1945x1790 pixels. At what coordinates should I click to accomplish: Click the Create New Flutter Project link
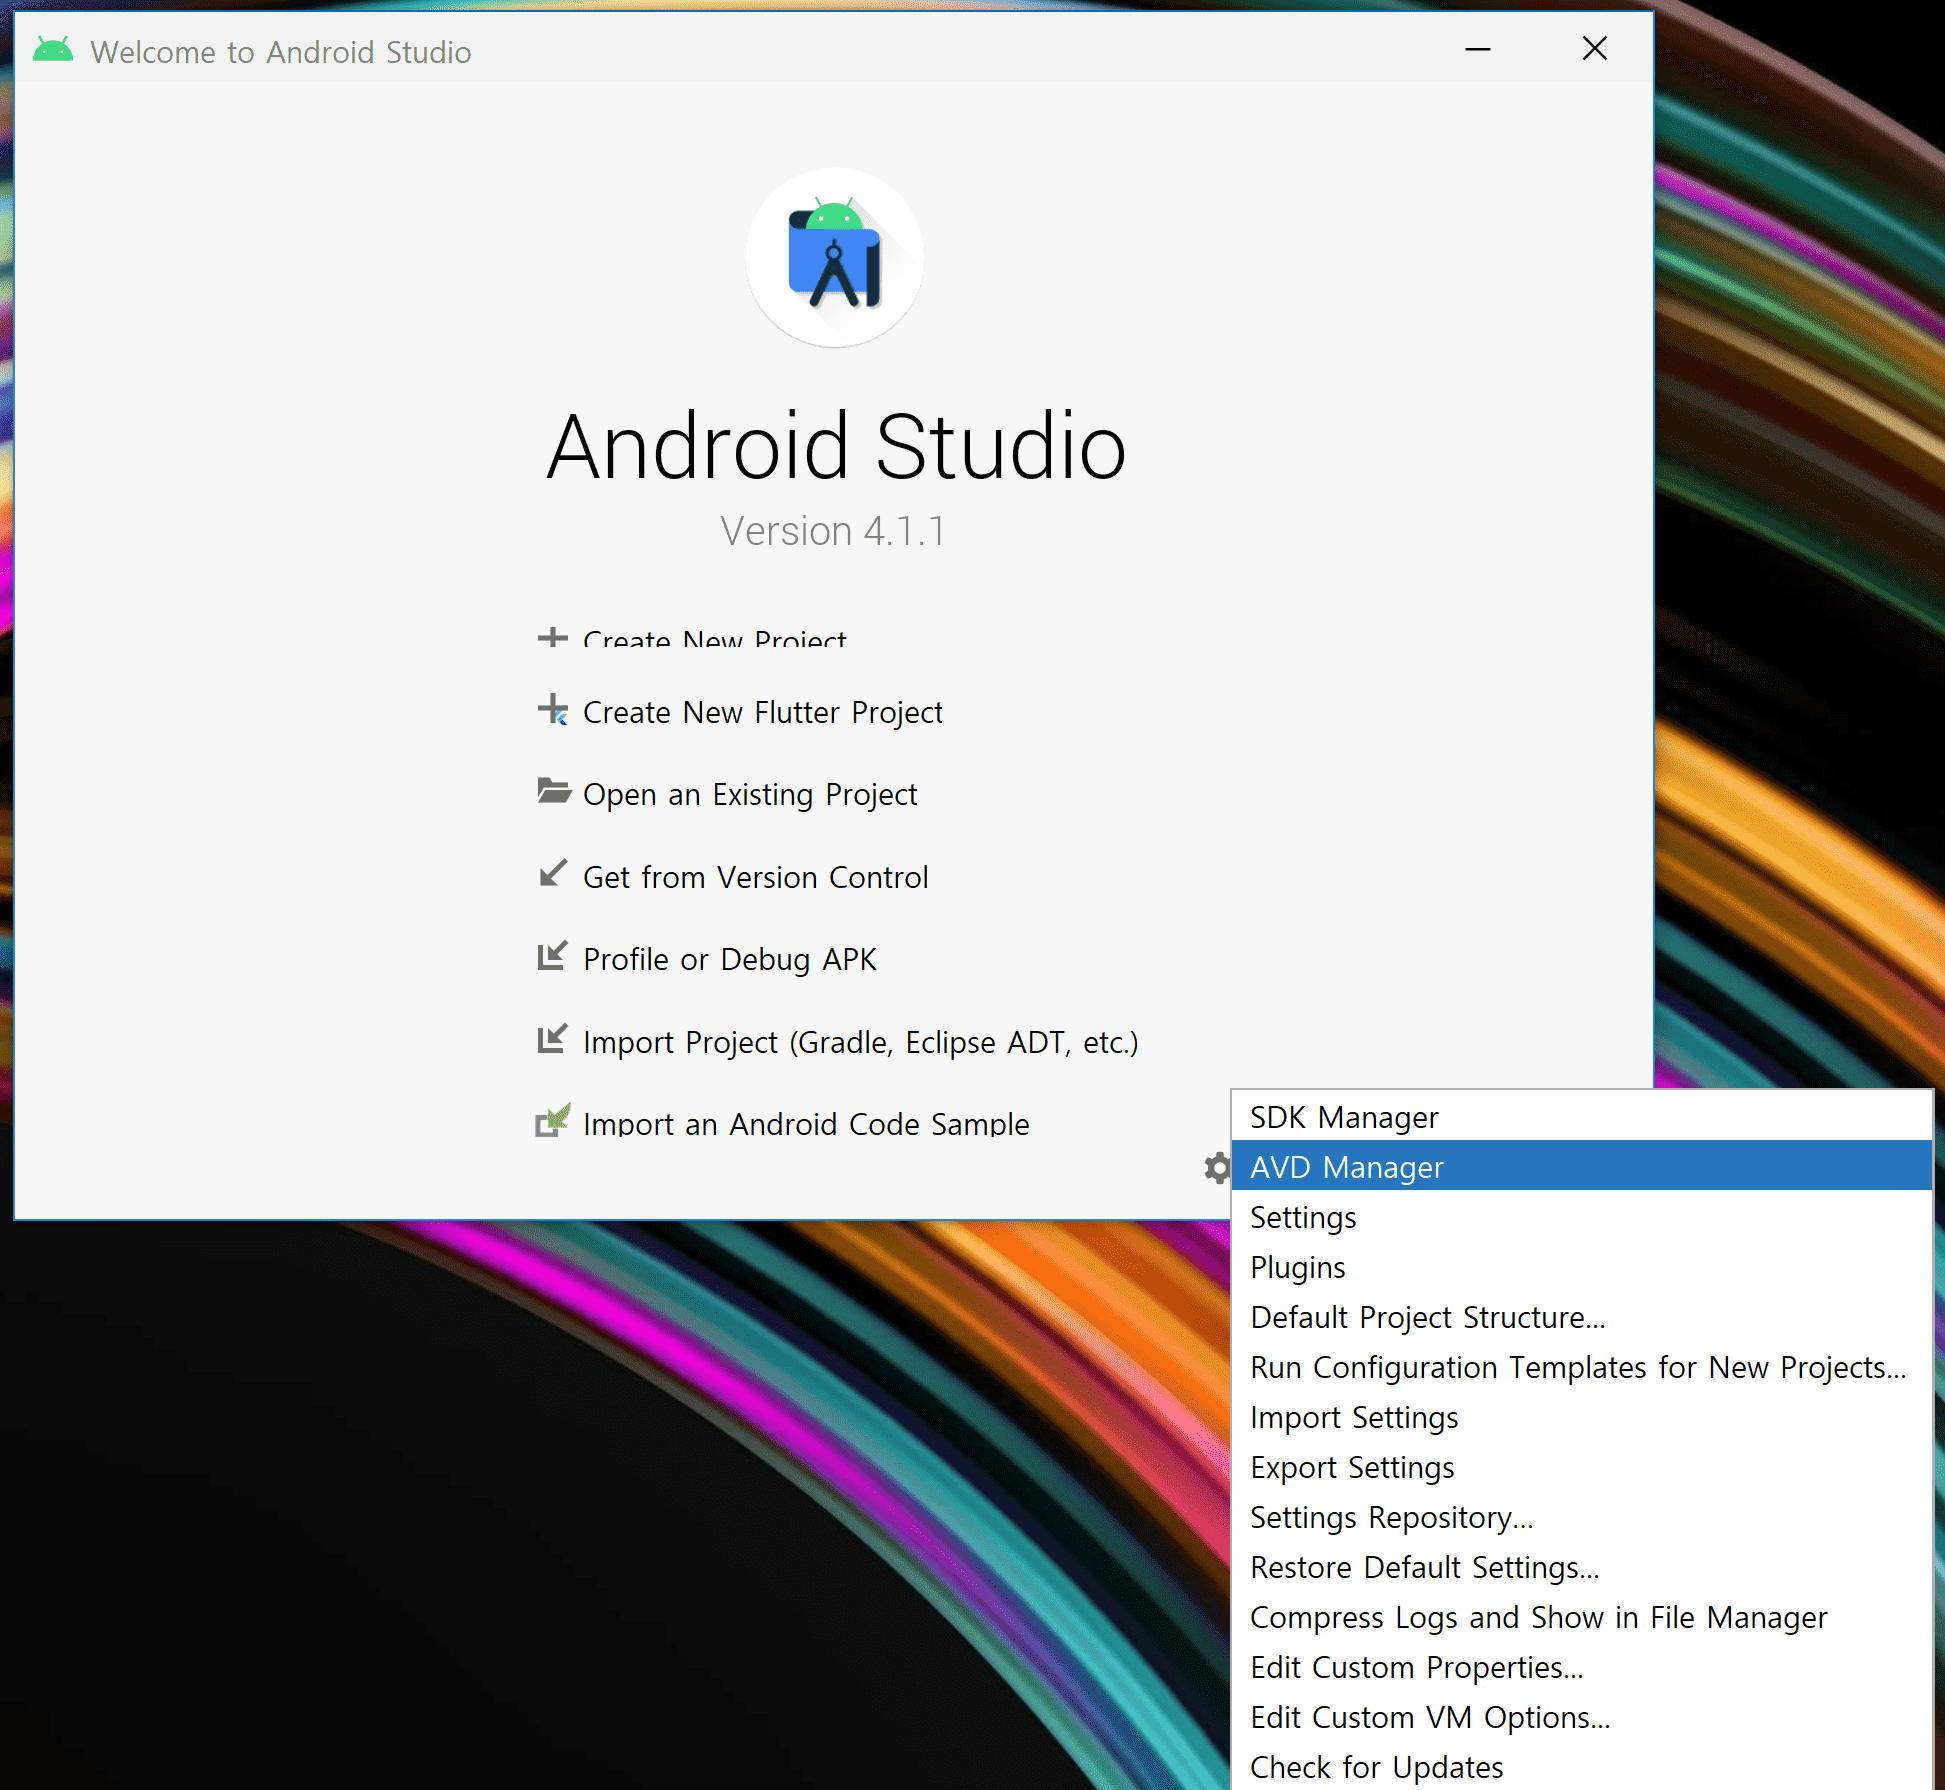point(762,712)
